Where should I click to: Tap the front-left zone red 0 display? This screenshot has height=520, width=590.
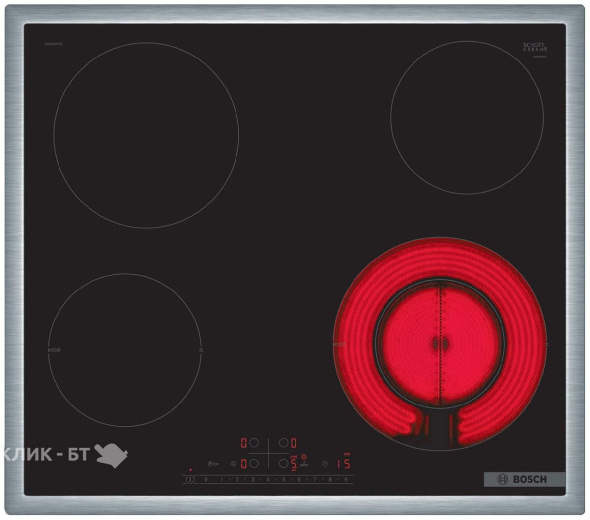point(243,464)
